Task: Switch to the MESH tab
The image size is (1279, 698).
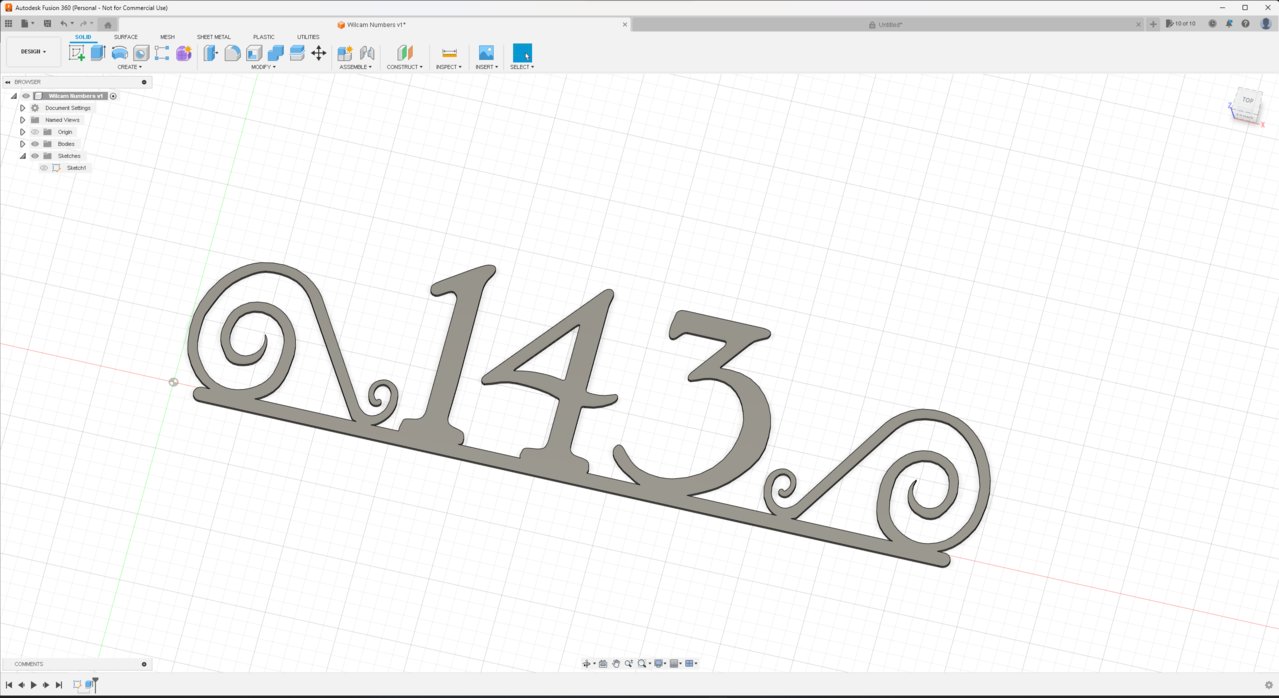Action: (167, 37)
